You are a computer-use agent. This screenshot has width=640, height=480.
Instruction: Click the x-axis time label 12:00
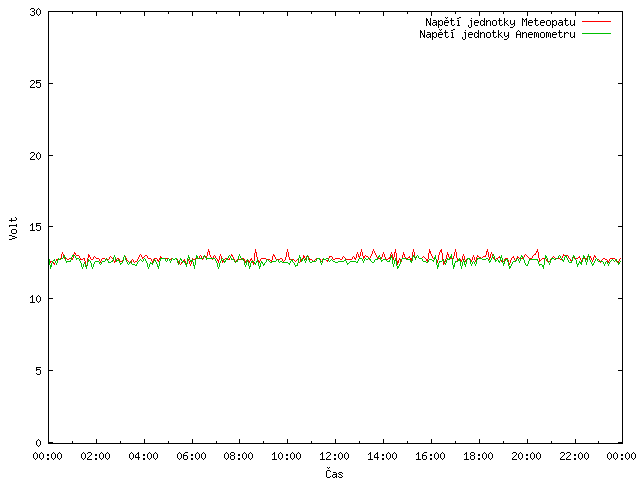(334, 456)
